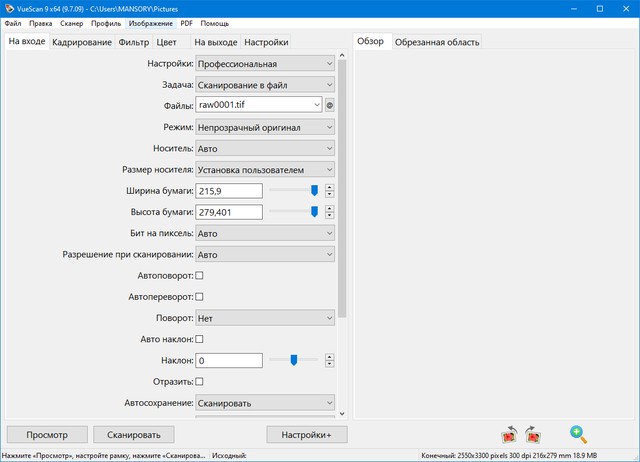Tick the Авто наклон checkbox
640x462 pixels.
point(199,339)
